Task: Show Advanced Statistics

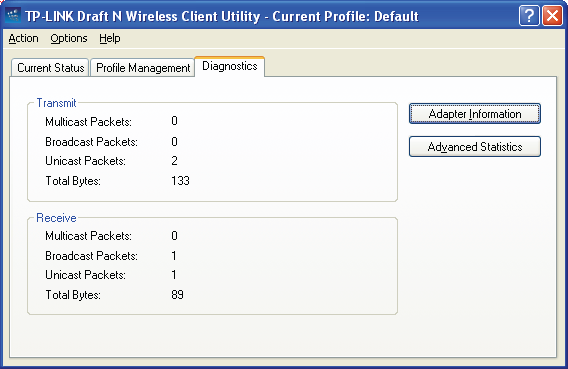Action: pyautogui.click(x=475, y=147)
